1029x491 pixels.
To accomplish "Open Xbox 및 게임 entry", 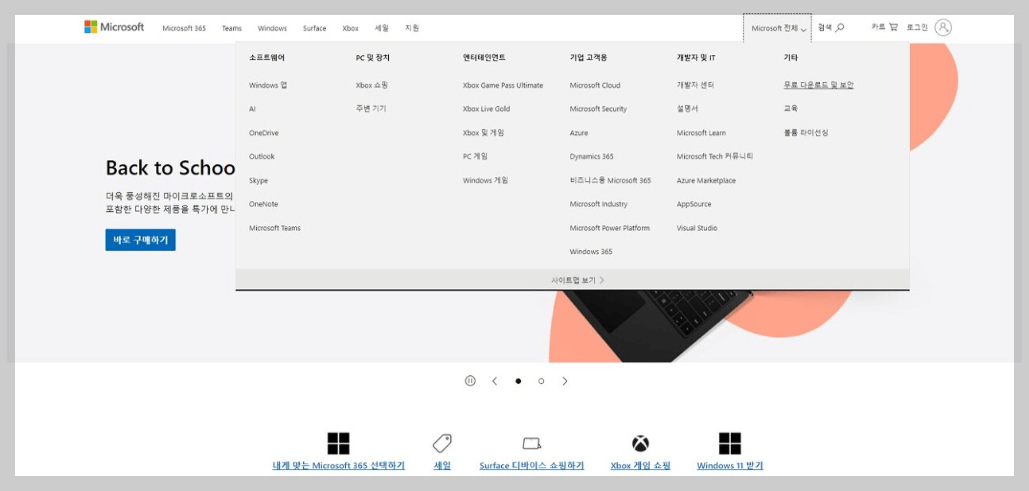I will [484, 133].
